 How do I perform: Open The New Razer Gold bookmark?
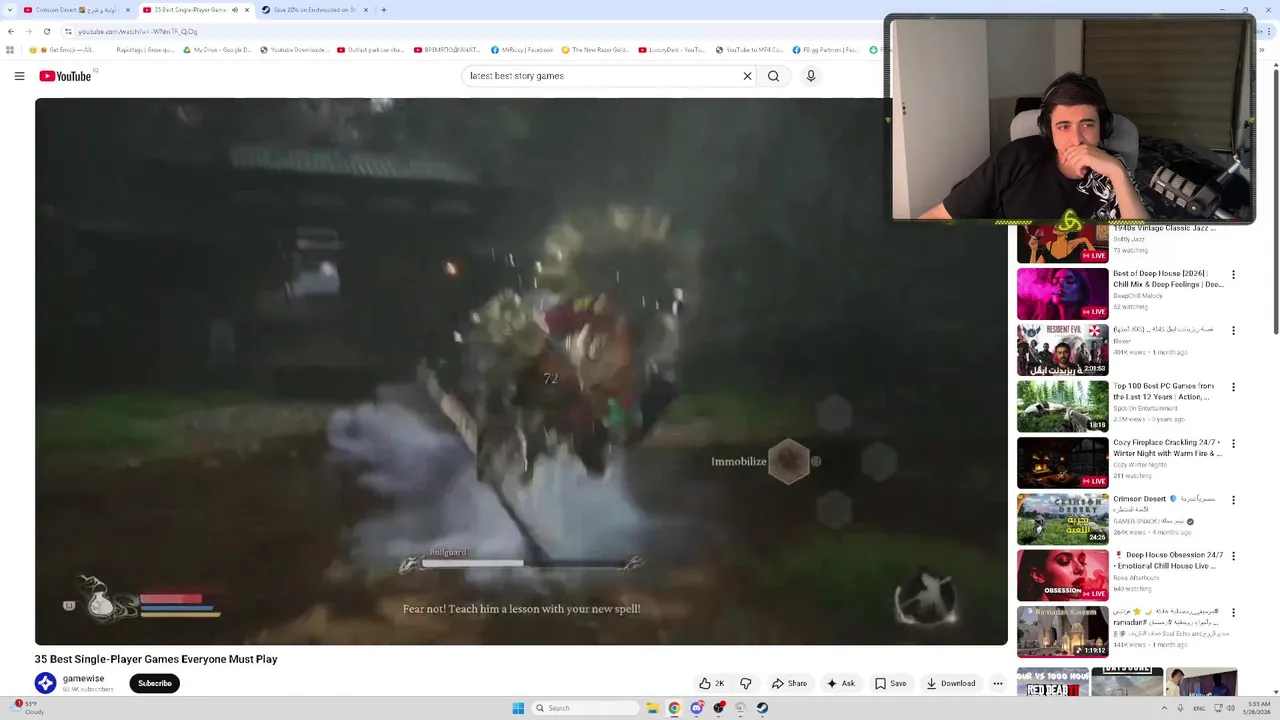[595, 50]
